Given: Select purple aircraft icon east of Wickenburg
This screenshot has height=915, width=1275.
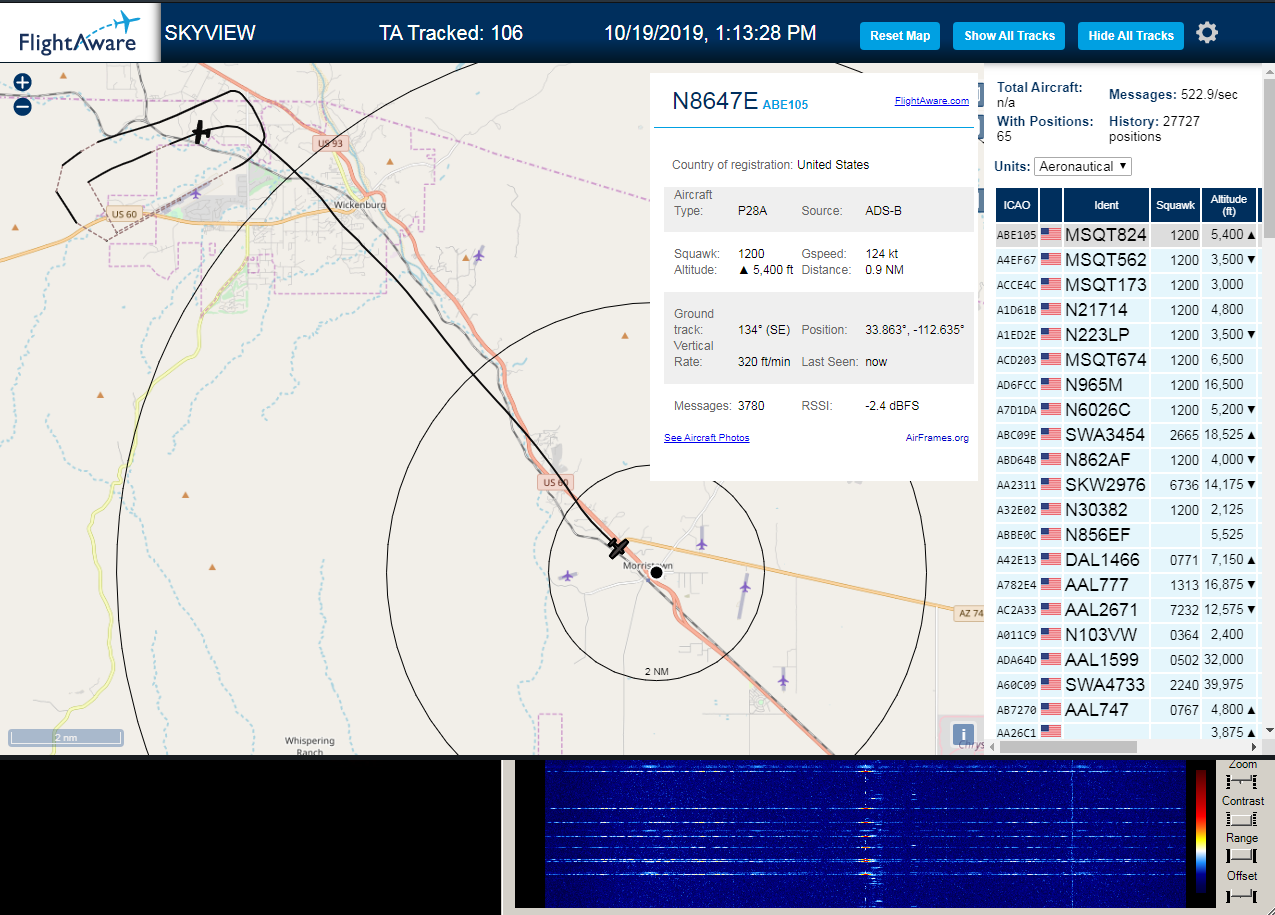Looking at the screenshot, I should click(479, 255).
